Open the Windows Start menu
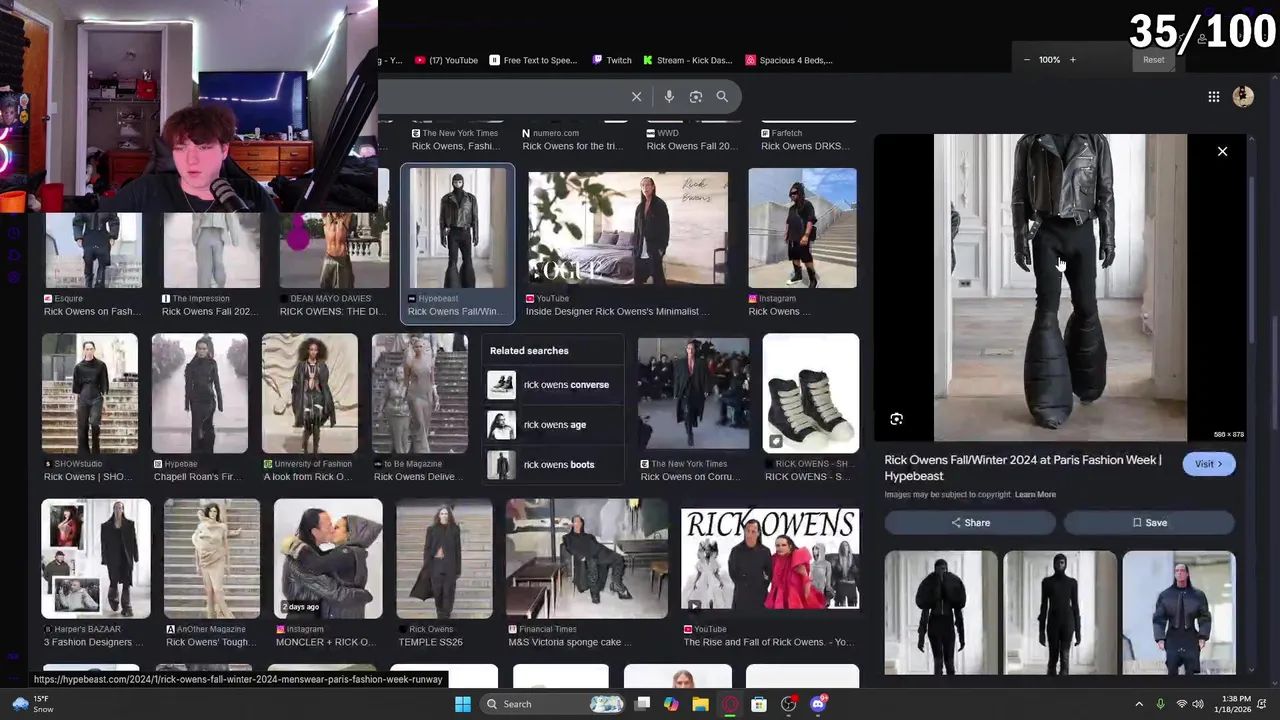1280x720 pixels. tap(462, 704)
